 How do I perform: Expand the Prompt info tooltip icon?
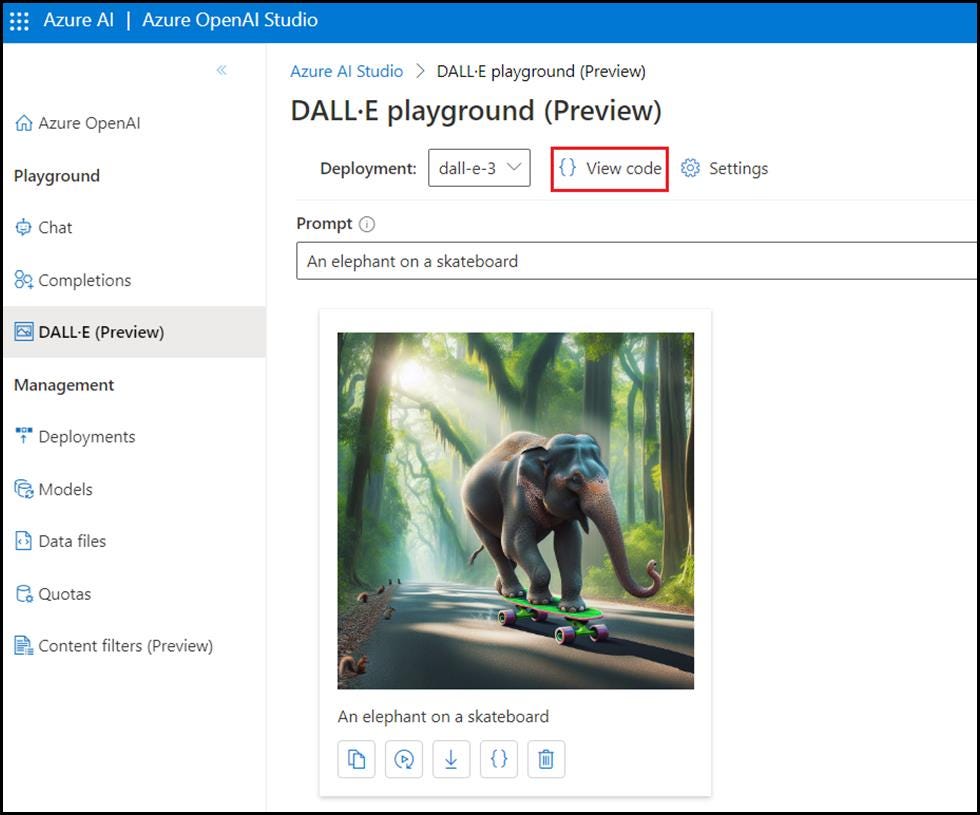point(366,223)
